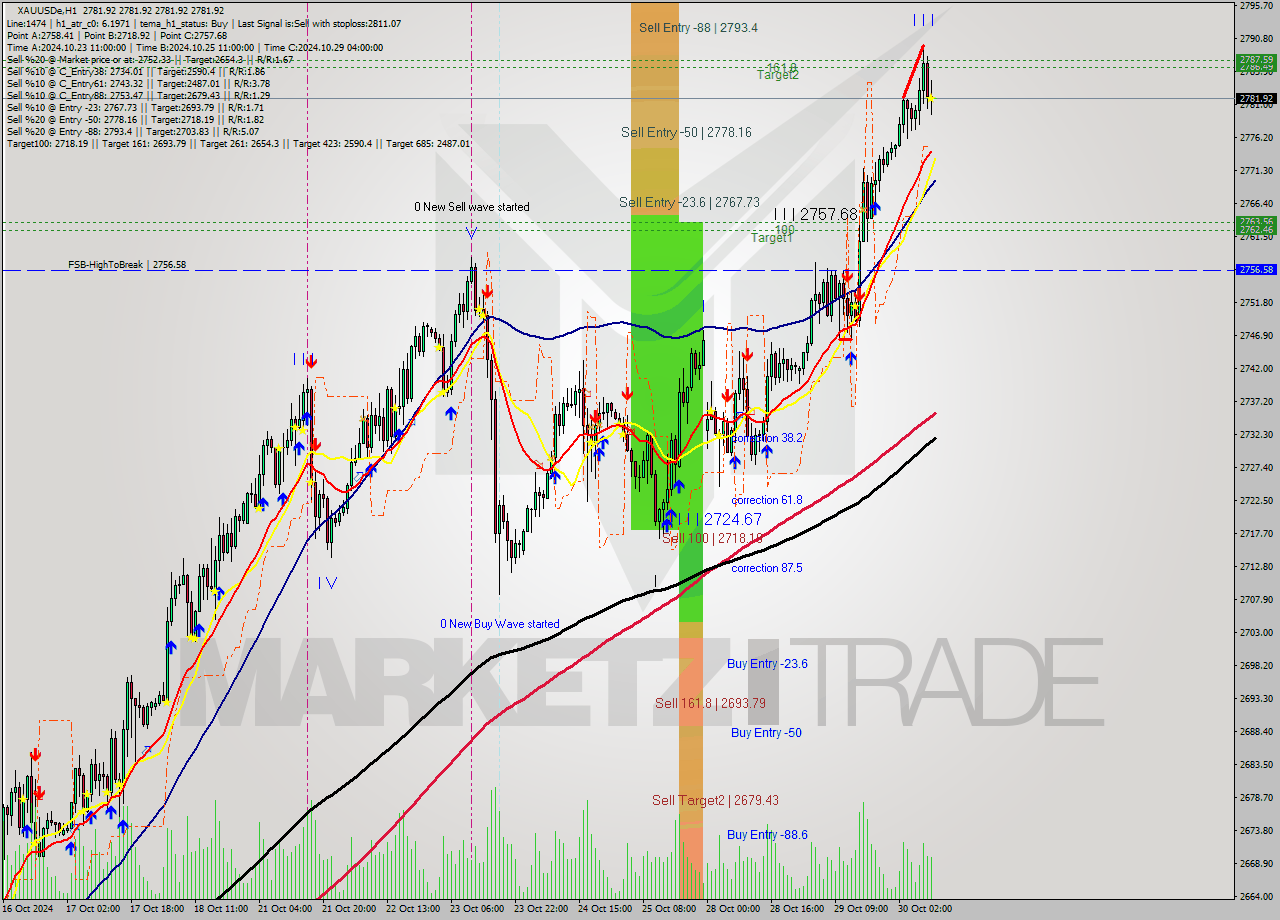
Task: Click the 'correction 38.2' label
Action: 767,438
